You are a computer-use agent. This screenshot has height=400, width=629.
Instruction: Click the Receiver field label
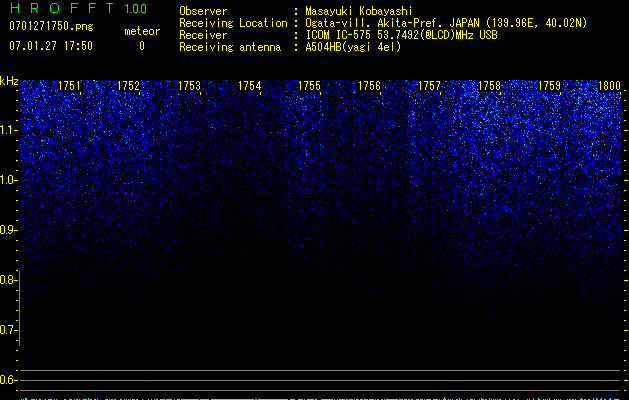(203, 35)
